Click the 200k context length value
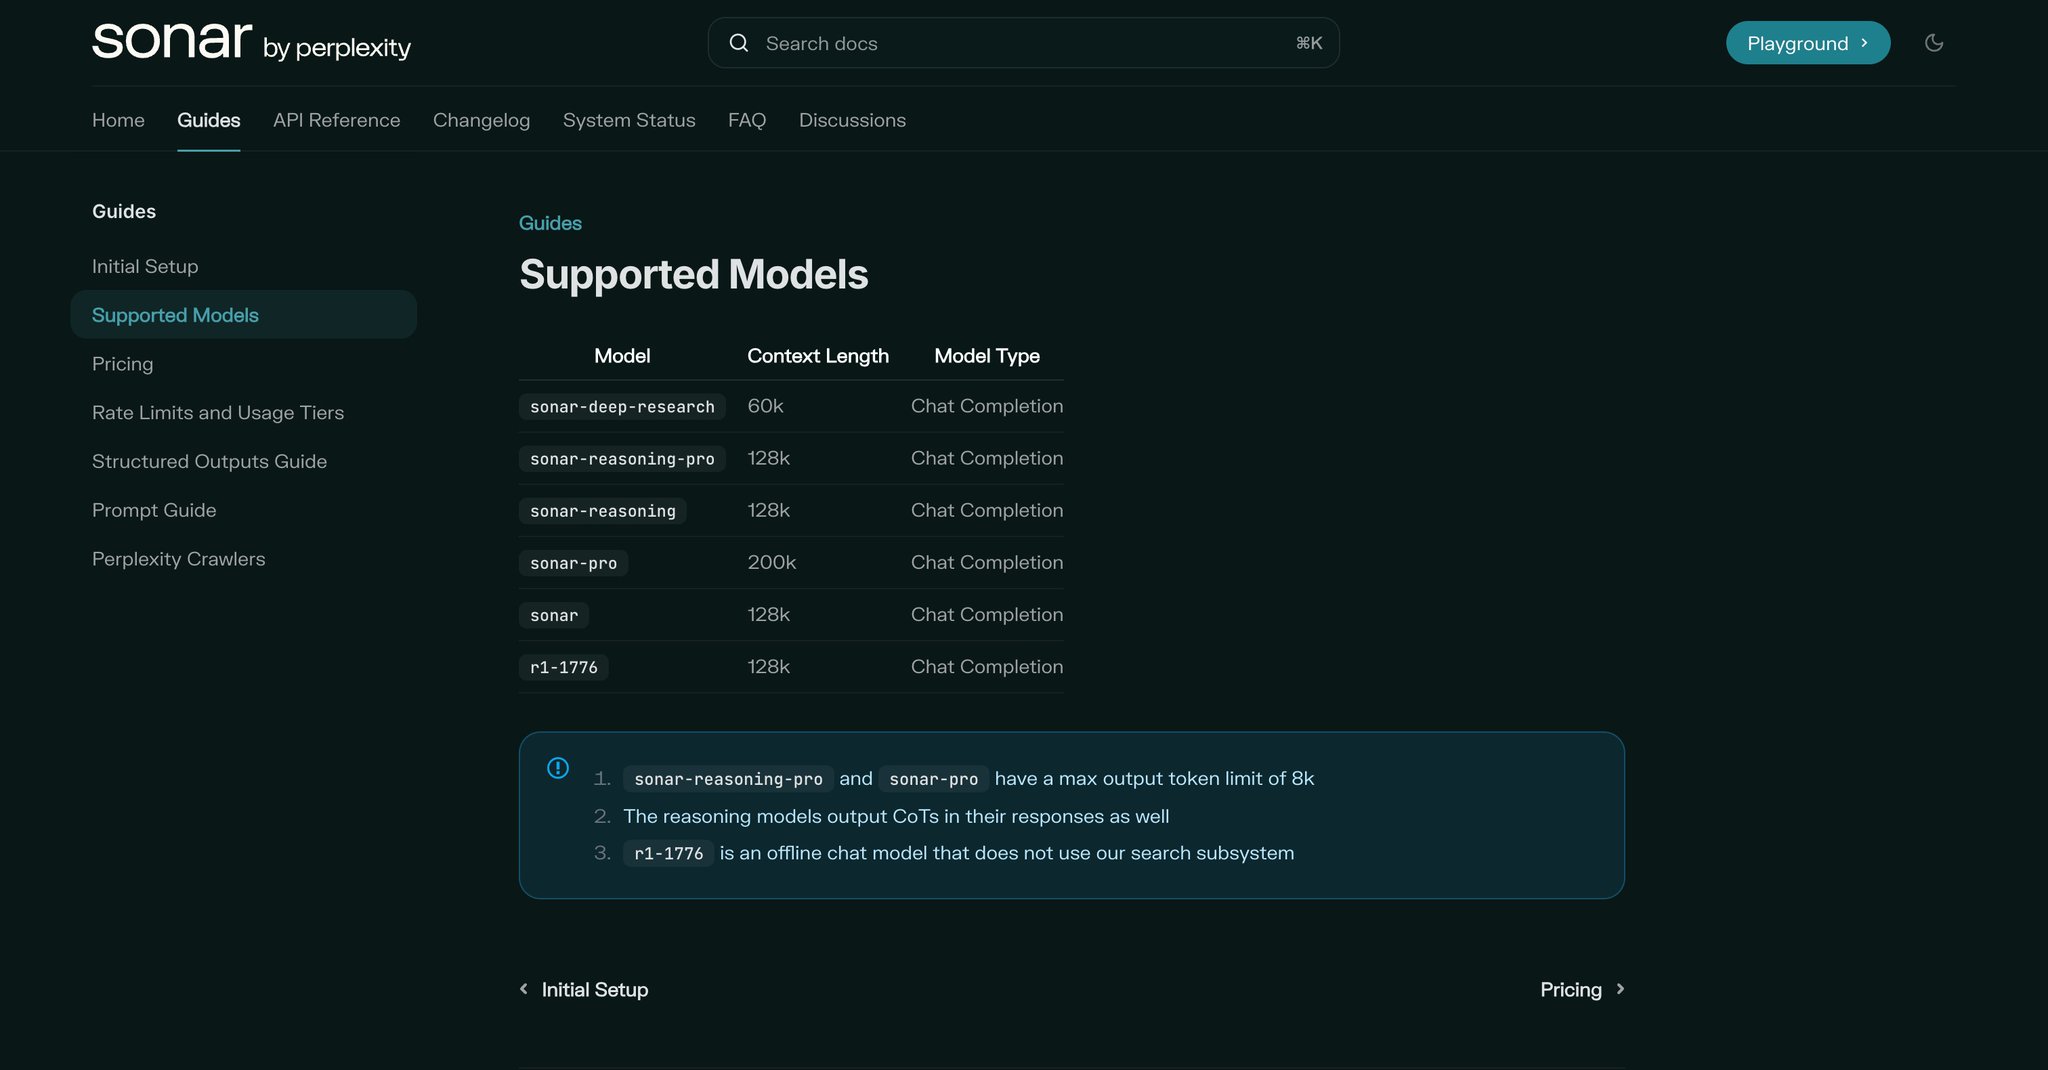 (x=772, y=562)
